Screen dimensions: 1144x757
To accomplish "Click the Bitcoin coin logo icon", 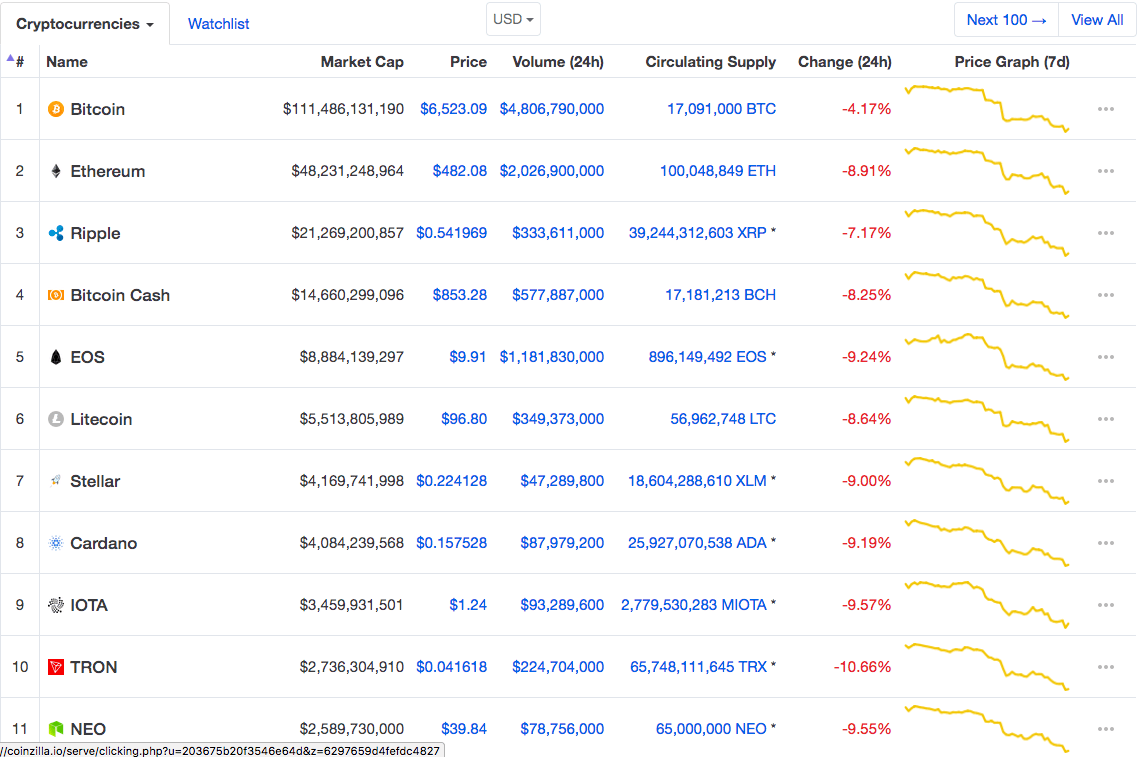I will point(55,109).
